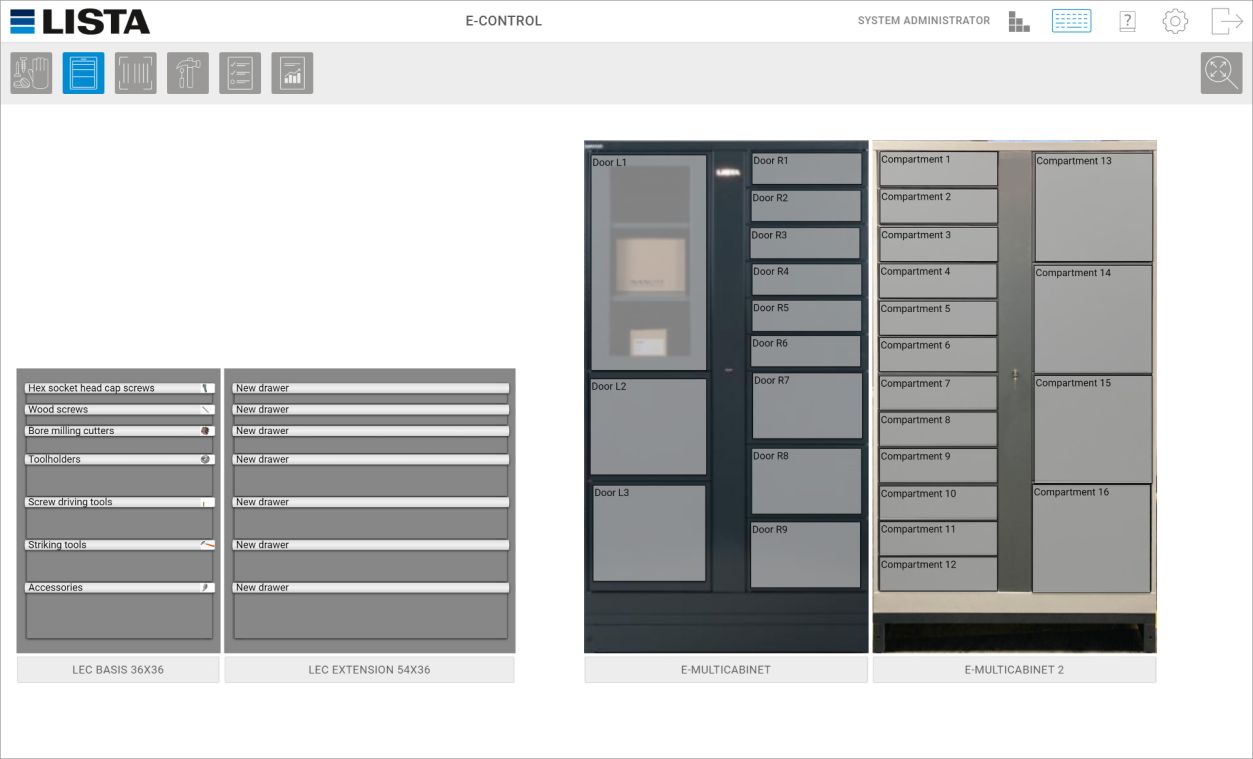Select the LEC BASIS 36X36 label
Viewport: 1253px width, 759px height.
coord(118,670)
